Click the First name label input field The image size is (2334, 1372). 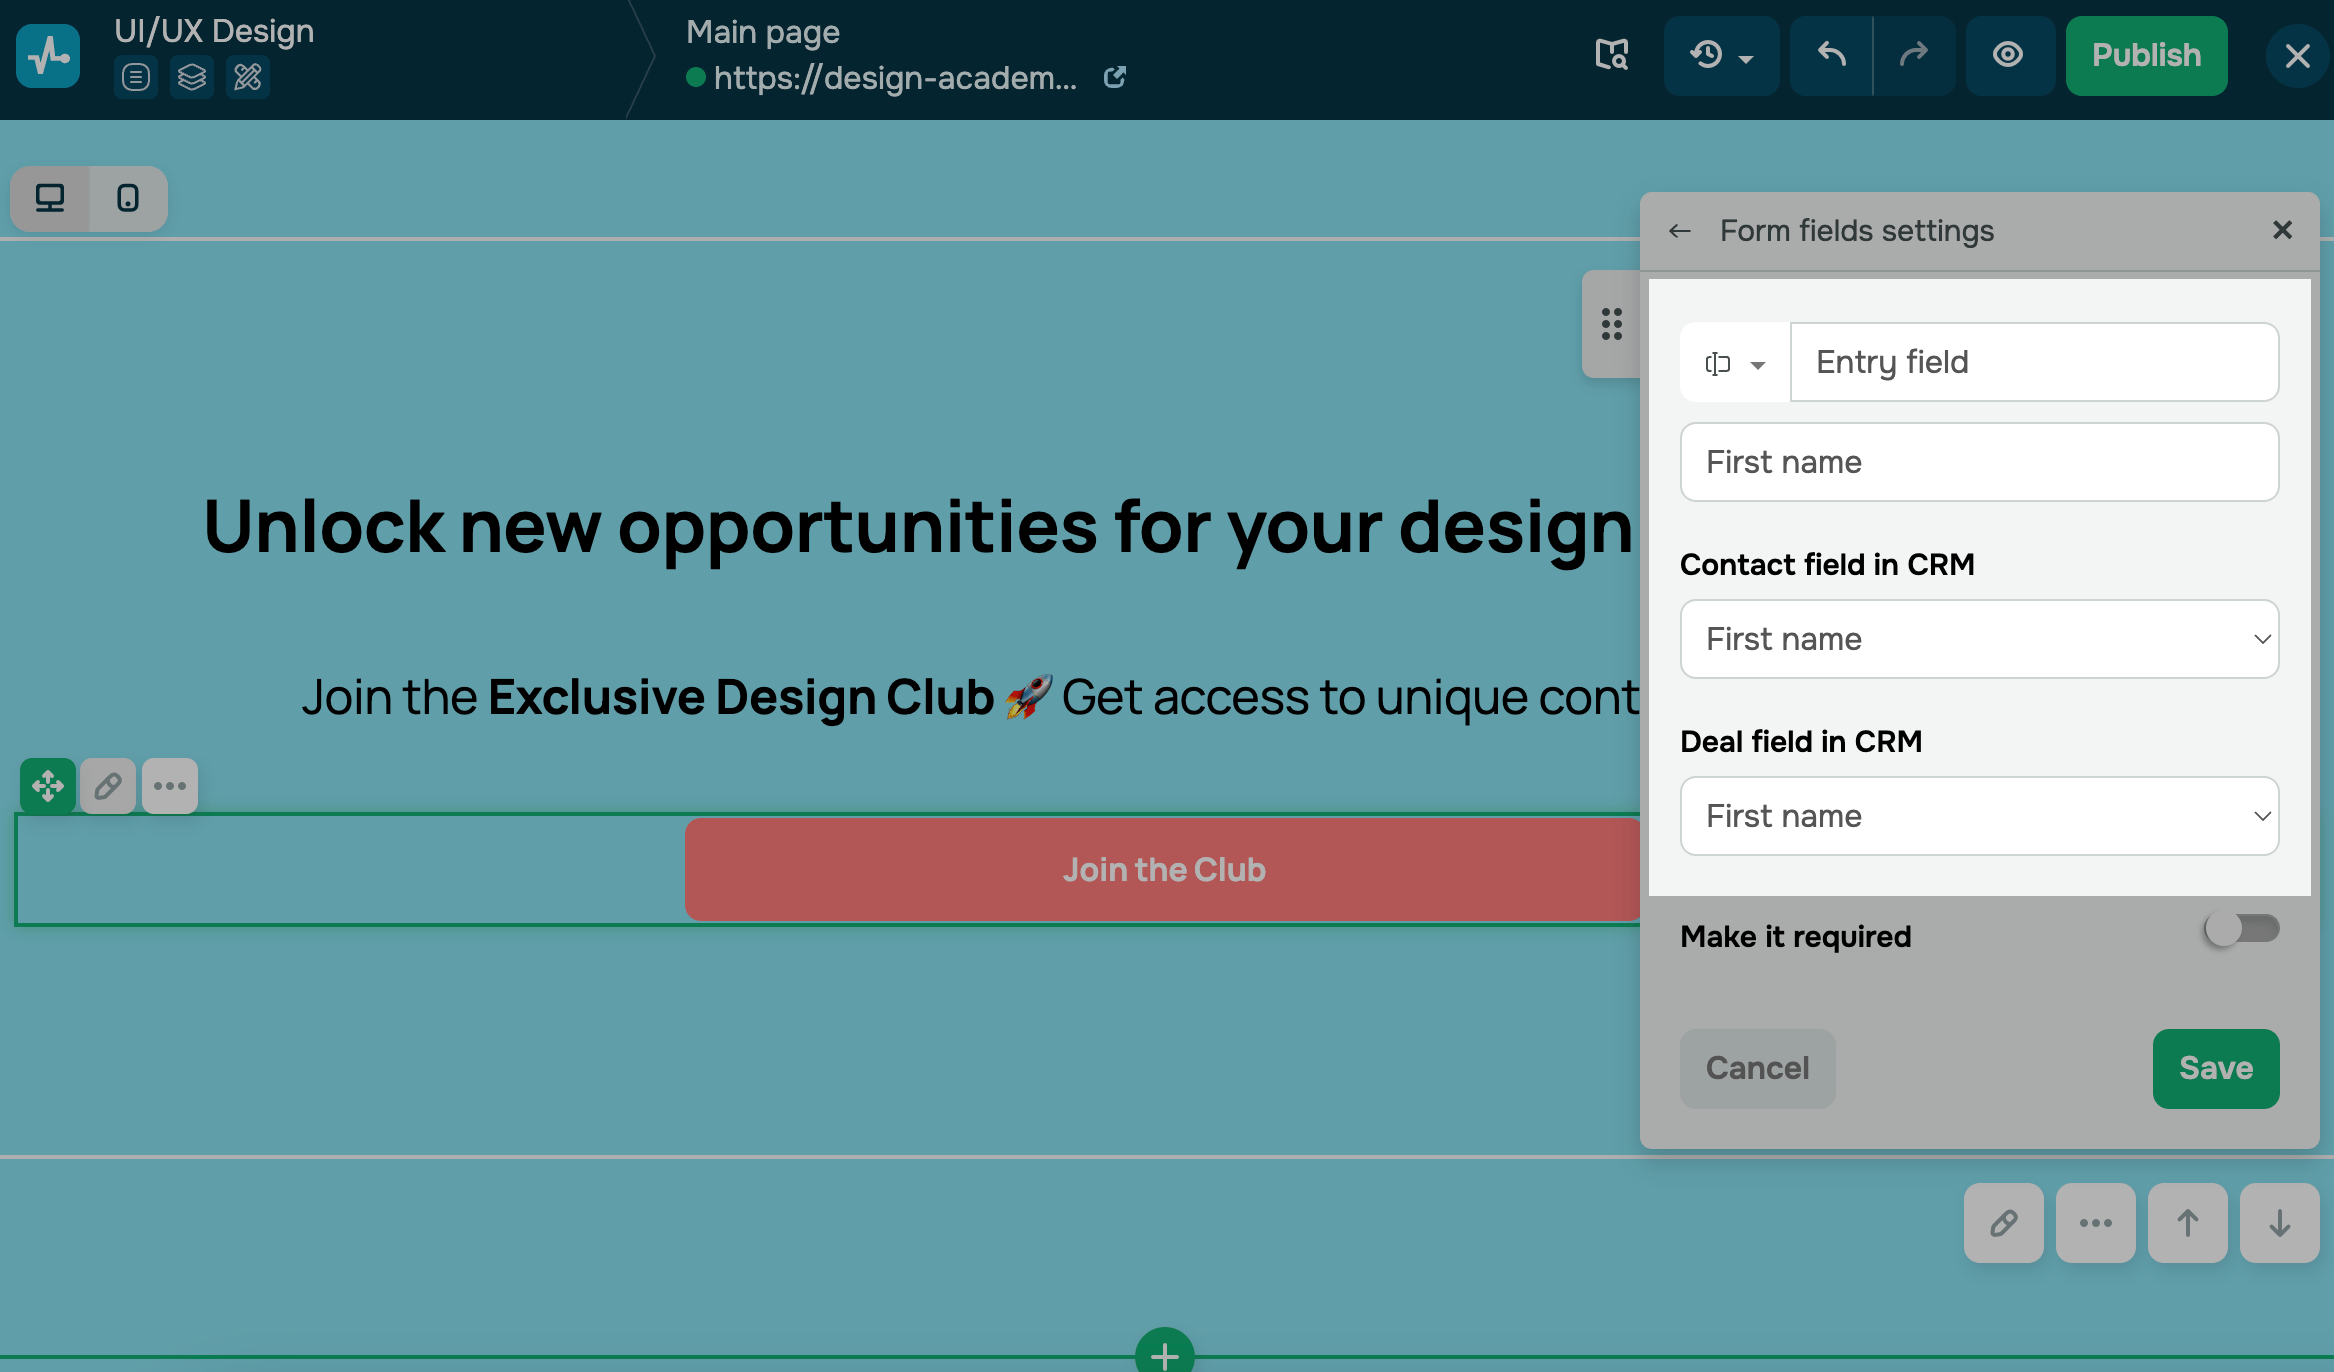[1979, 462]
